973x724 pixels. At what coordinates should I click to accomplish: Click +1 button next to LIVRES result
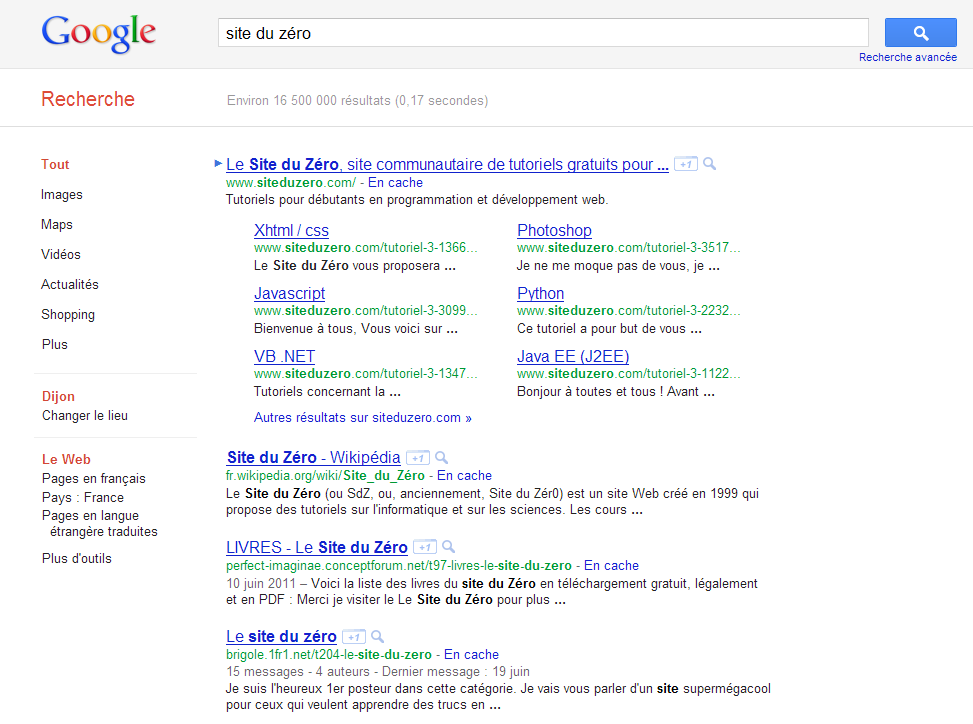click(425, 547)
